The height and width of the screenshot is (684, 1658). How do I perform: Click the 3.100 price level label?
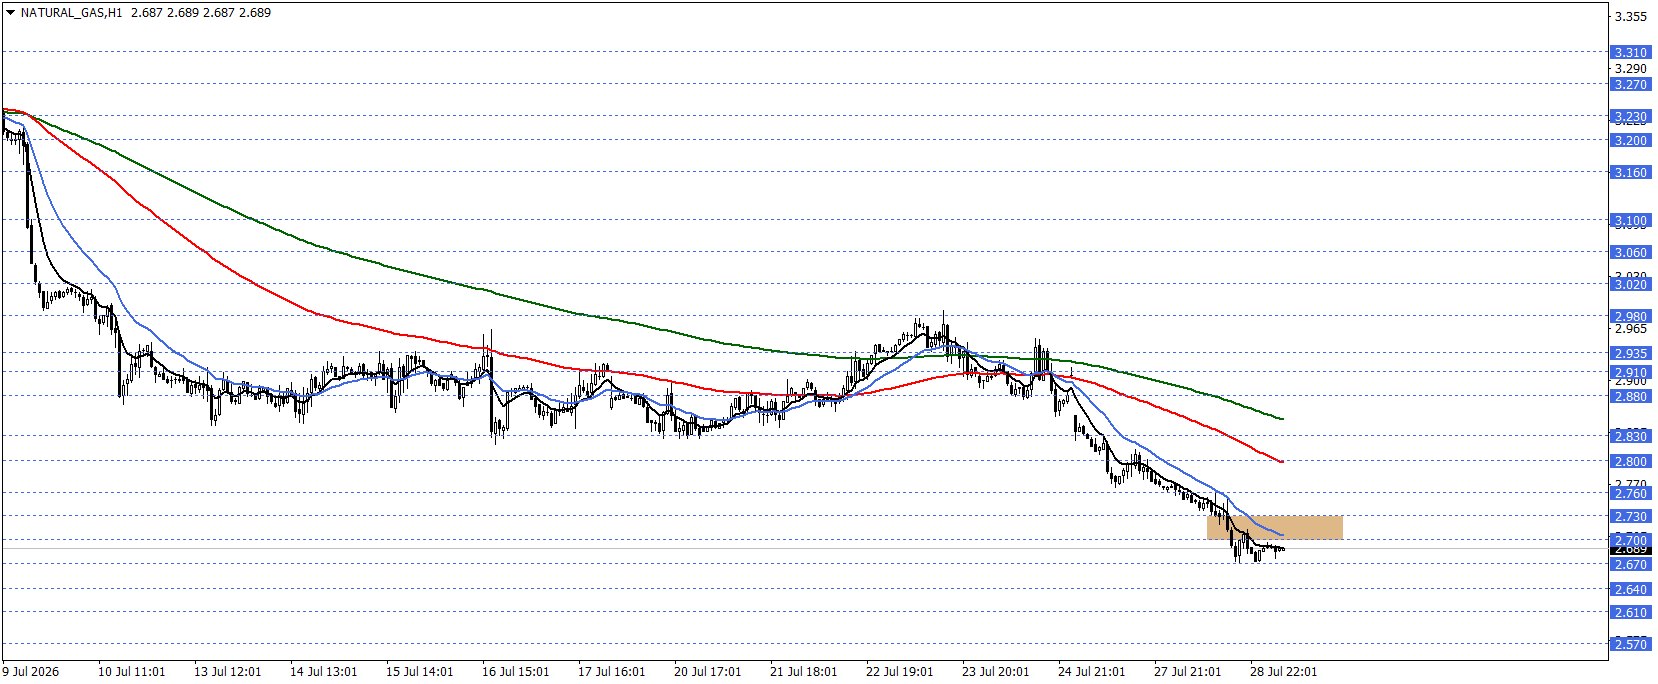(x=1630, y=220)
